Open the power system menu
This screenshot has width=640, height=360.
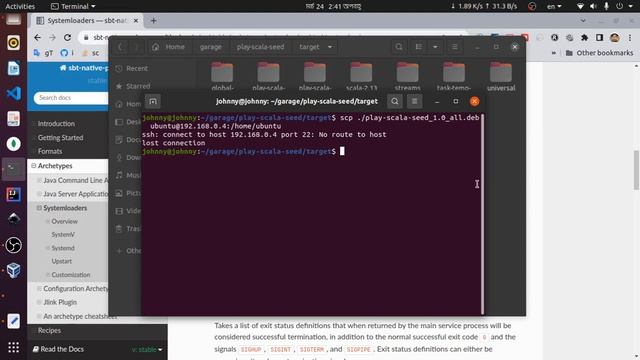623,6
